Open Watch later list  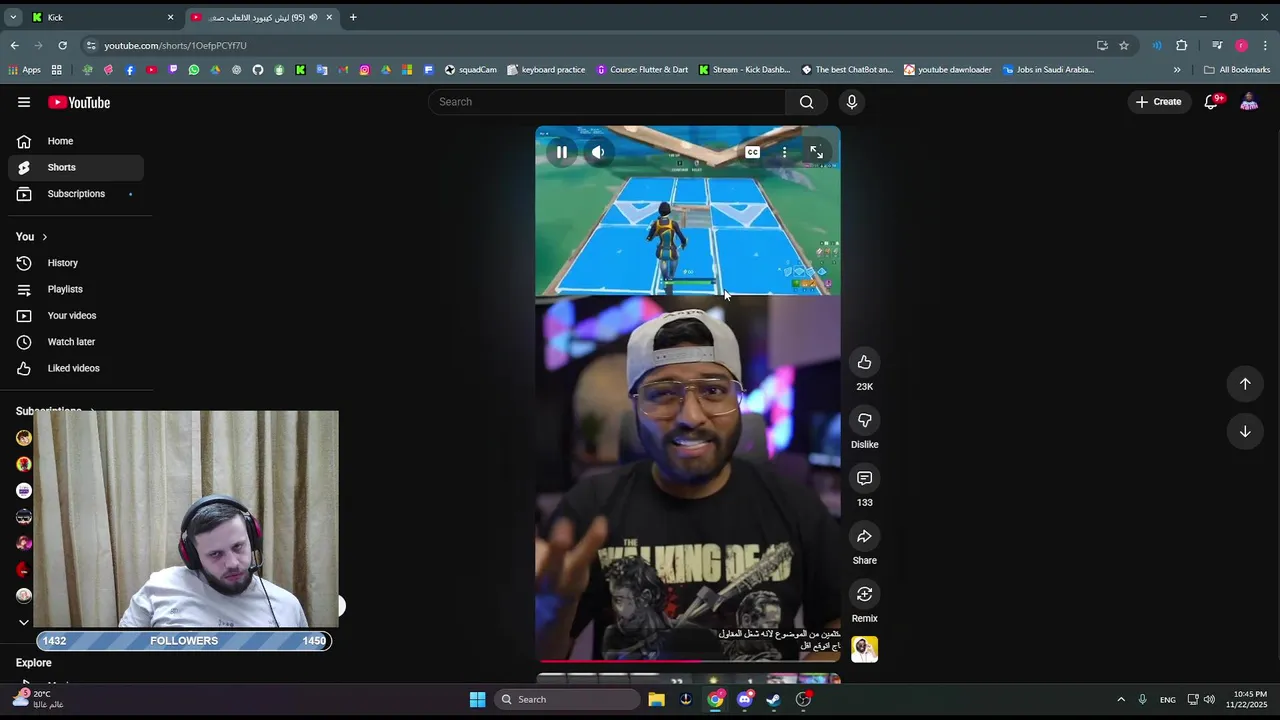pos(76,342)
